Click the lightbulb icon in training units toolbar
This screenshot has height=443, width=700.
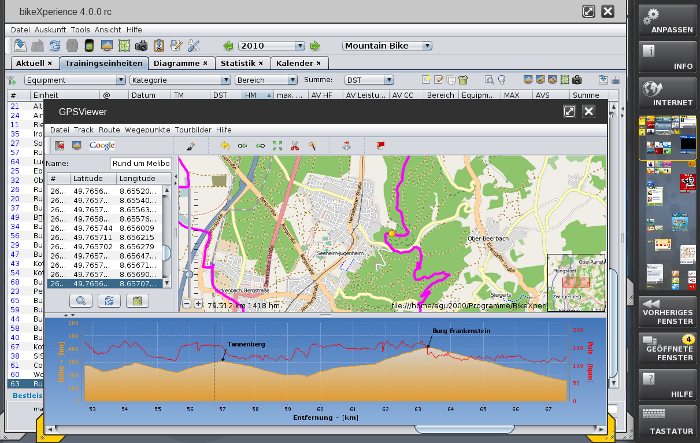pyautogui.click(x=502, y=80)
